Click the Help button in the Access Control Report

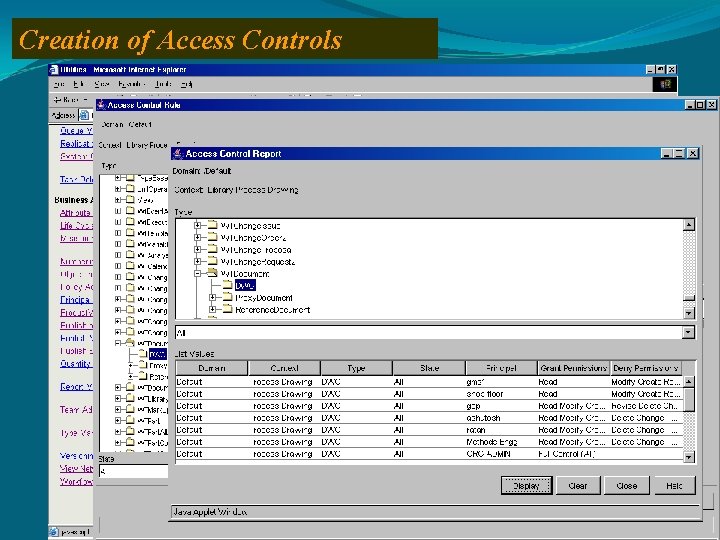click(x=674, y=485)
